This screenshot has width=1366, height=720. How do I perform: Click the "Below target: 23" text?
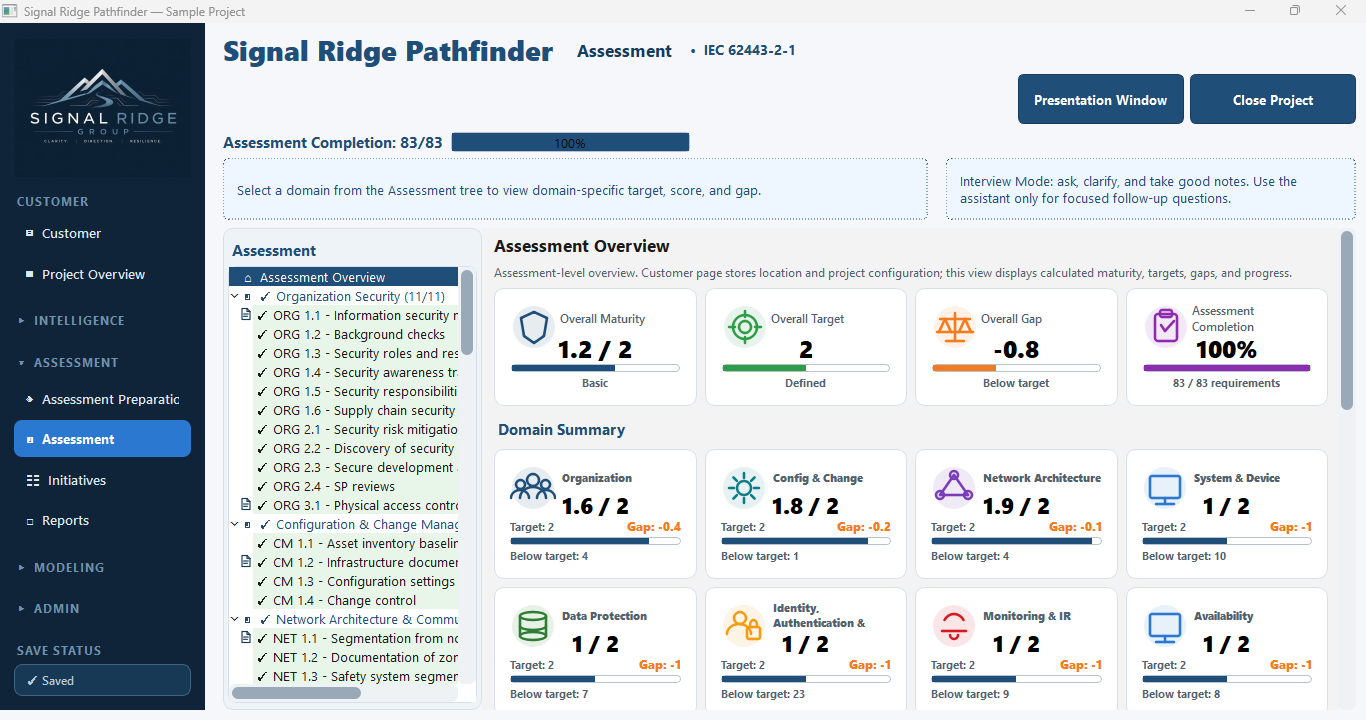(x=763, y=694)
